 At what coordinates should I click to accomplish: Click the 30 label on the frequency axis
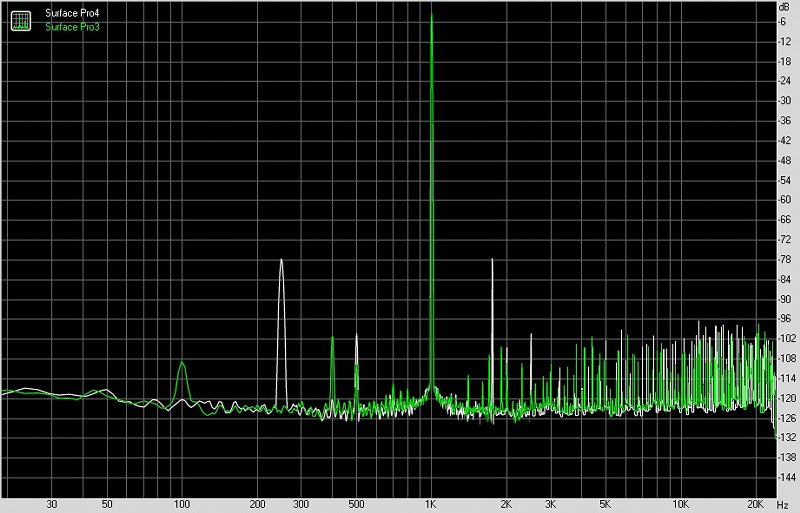52,505
